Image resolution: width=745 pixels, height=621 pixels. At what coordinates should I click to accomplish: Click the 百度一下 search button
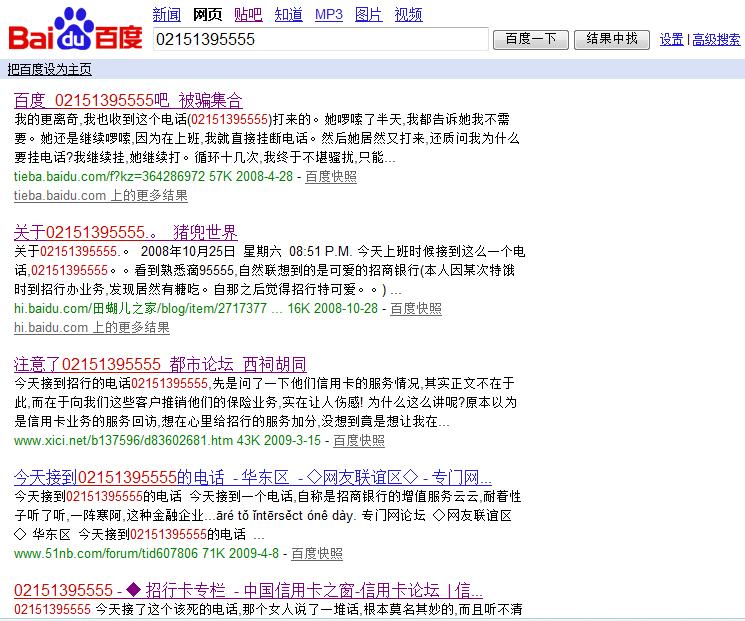click(531, 39)
